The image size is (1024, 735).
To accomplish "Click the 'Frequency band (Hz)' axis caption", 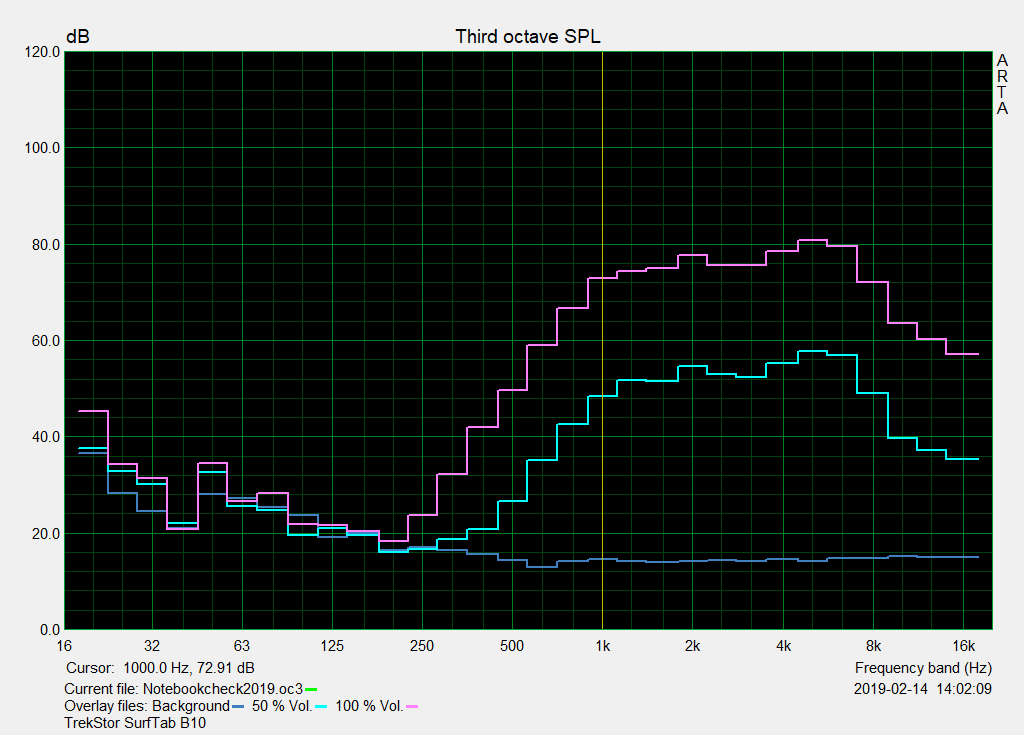I will (x=923, y=668).
